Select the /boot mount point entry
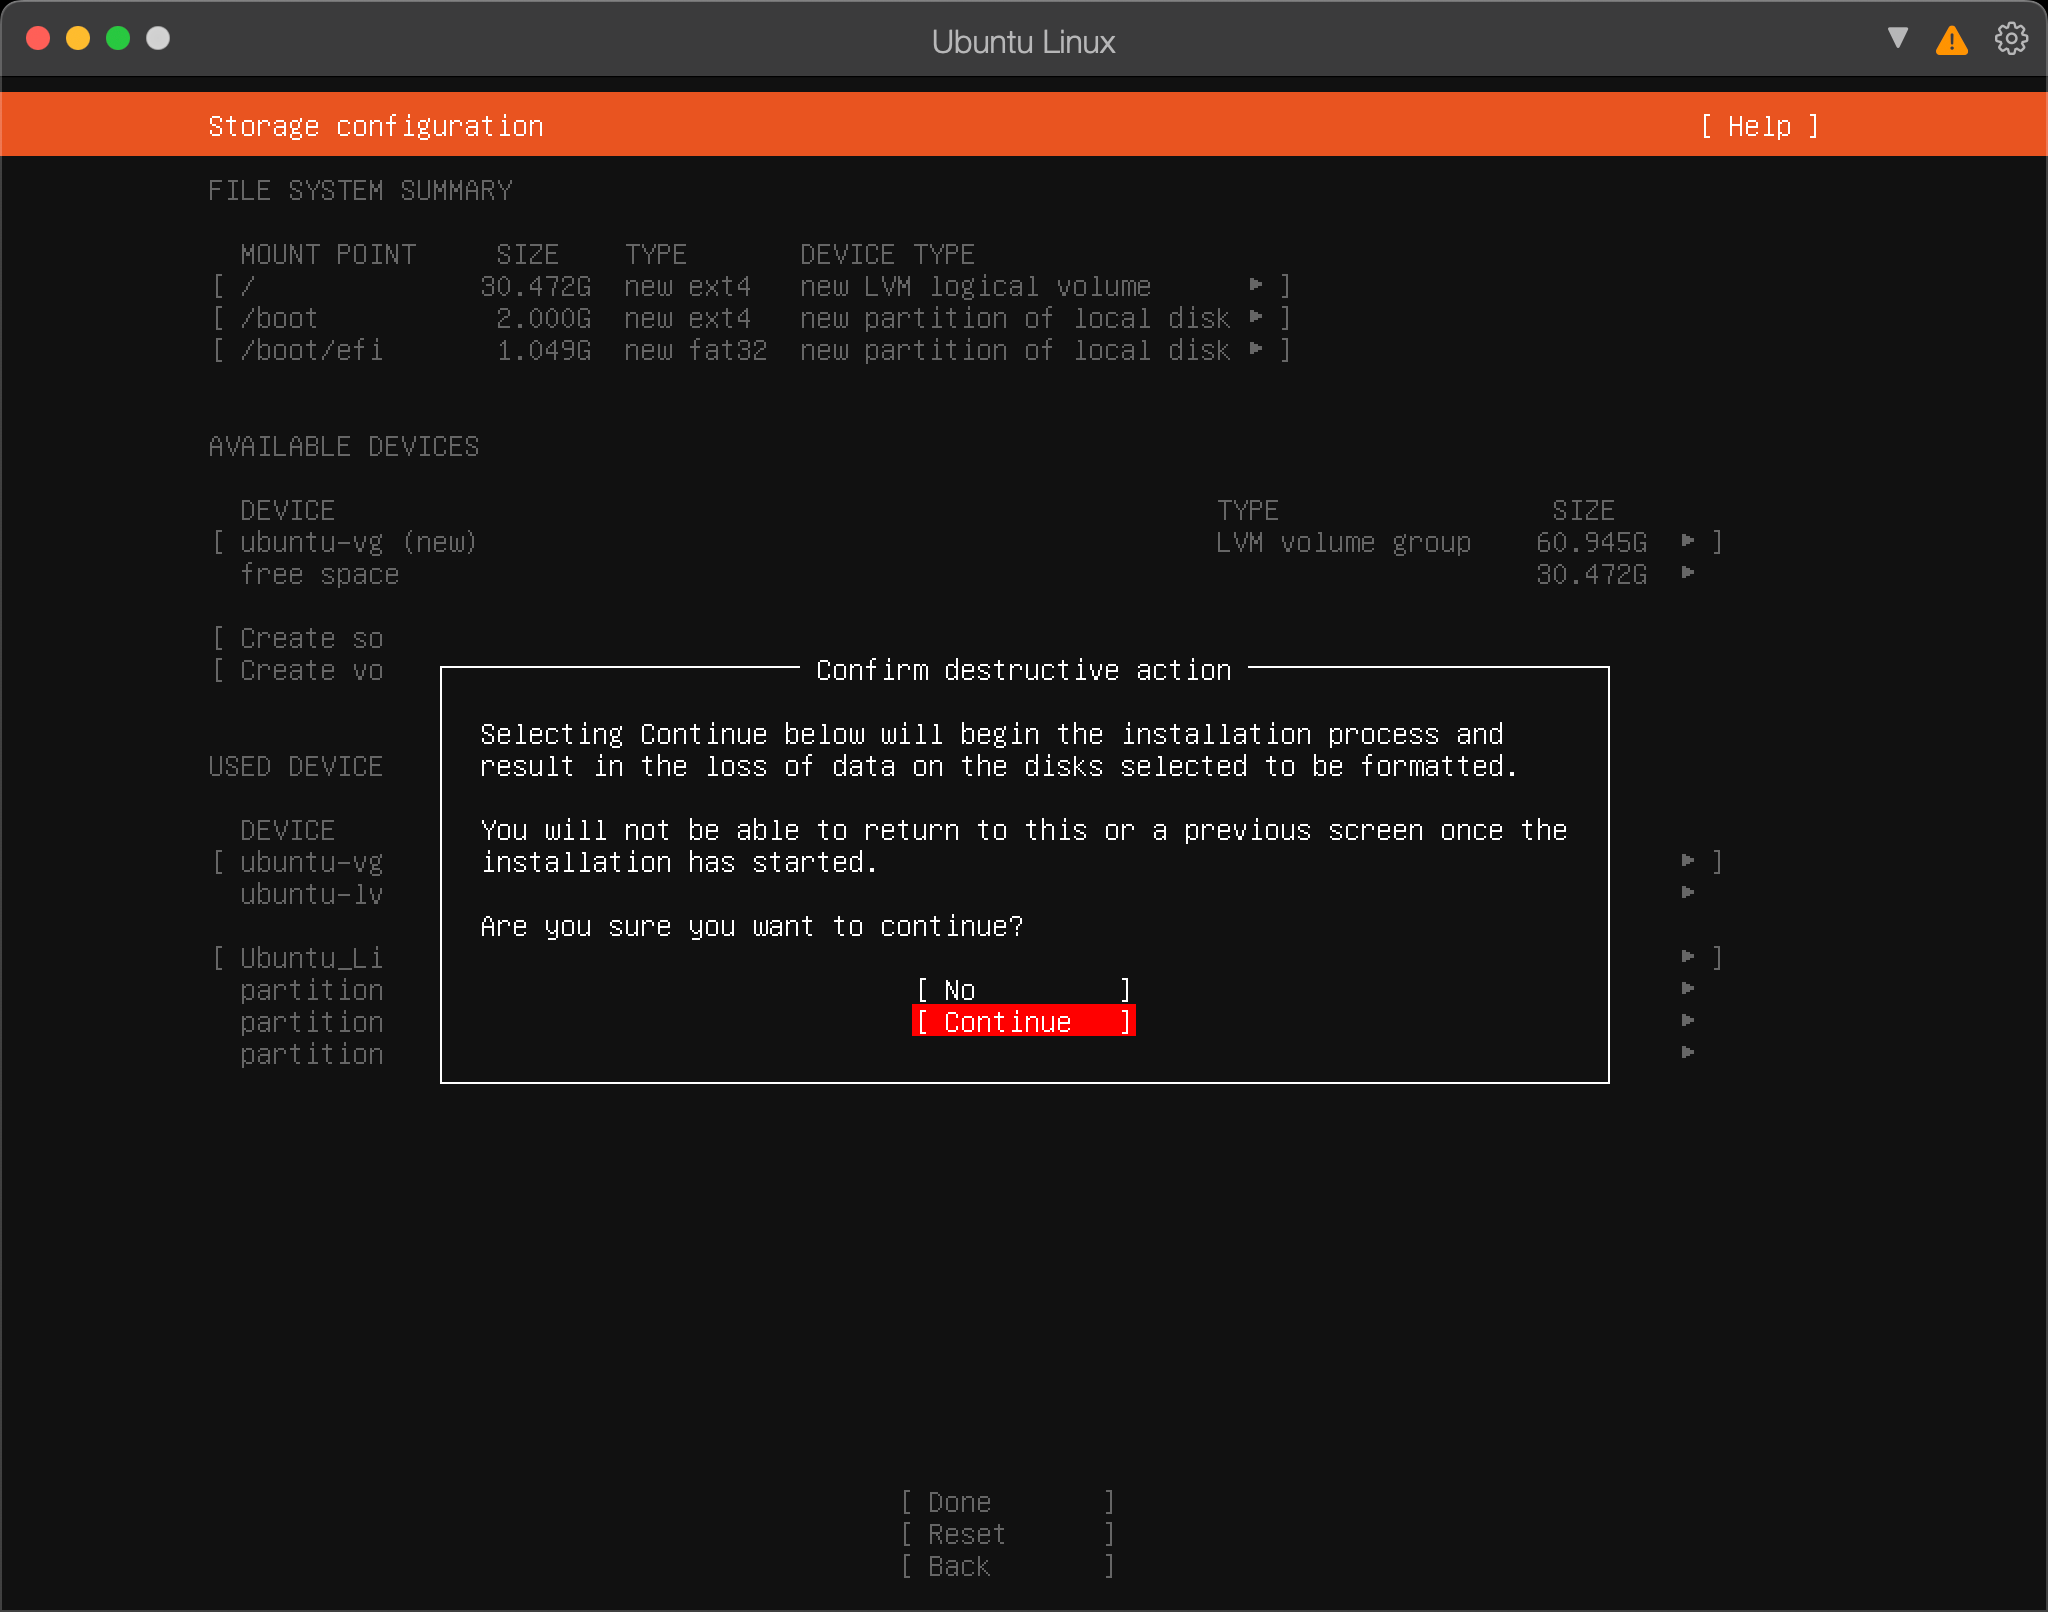This screenshot has height=1612, width=2048. click(x=752, y=318)
